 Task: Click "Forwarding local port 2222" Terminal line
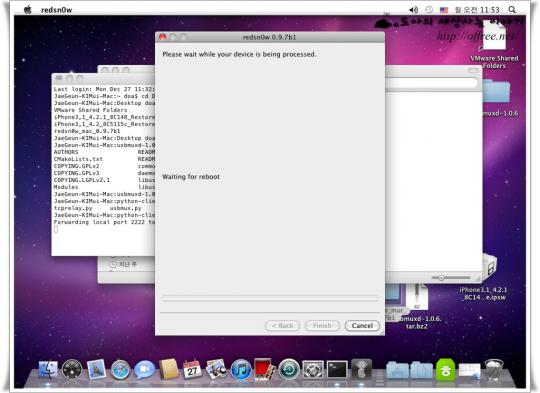tap(104, 222)
